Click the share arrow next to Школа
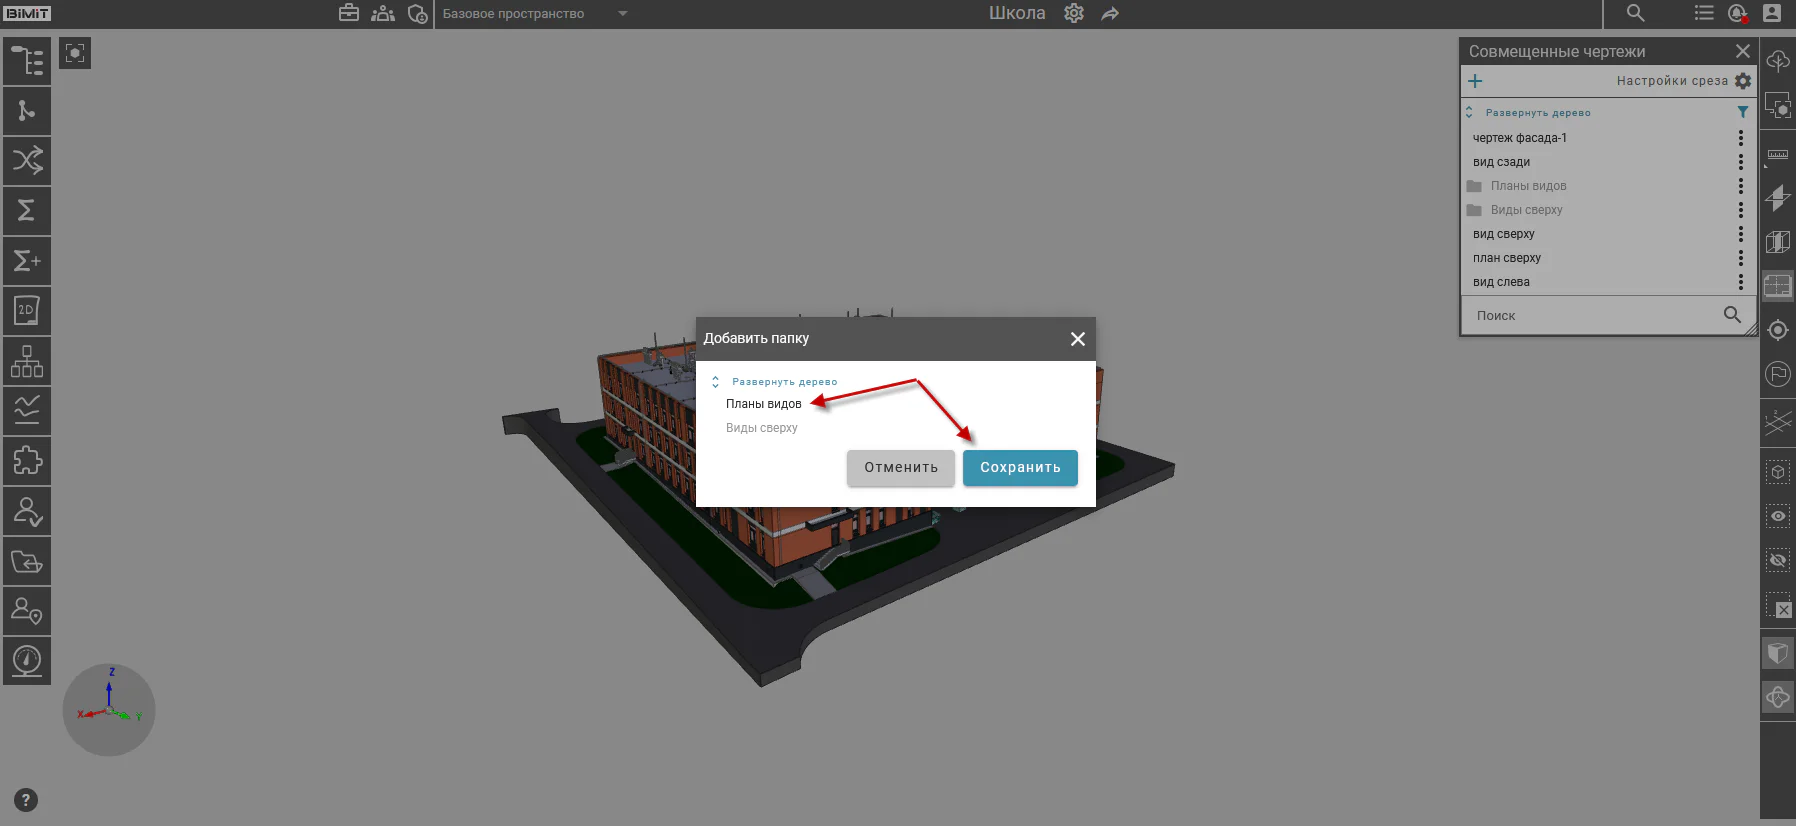The image size is (1796, 826). pos(1110,14)
